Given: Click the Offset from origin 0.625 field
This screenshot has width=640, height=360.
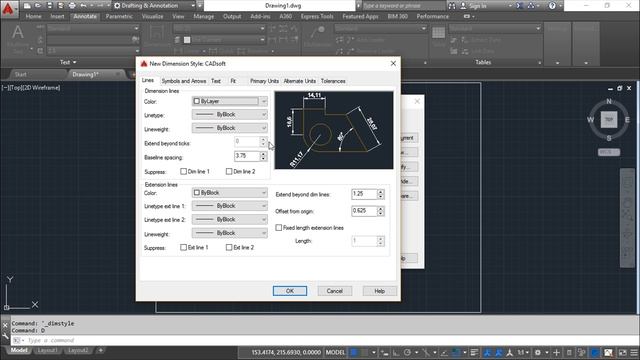Looking at the screenshot, I should 364,211.
